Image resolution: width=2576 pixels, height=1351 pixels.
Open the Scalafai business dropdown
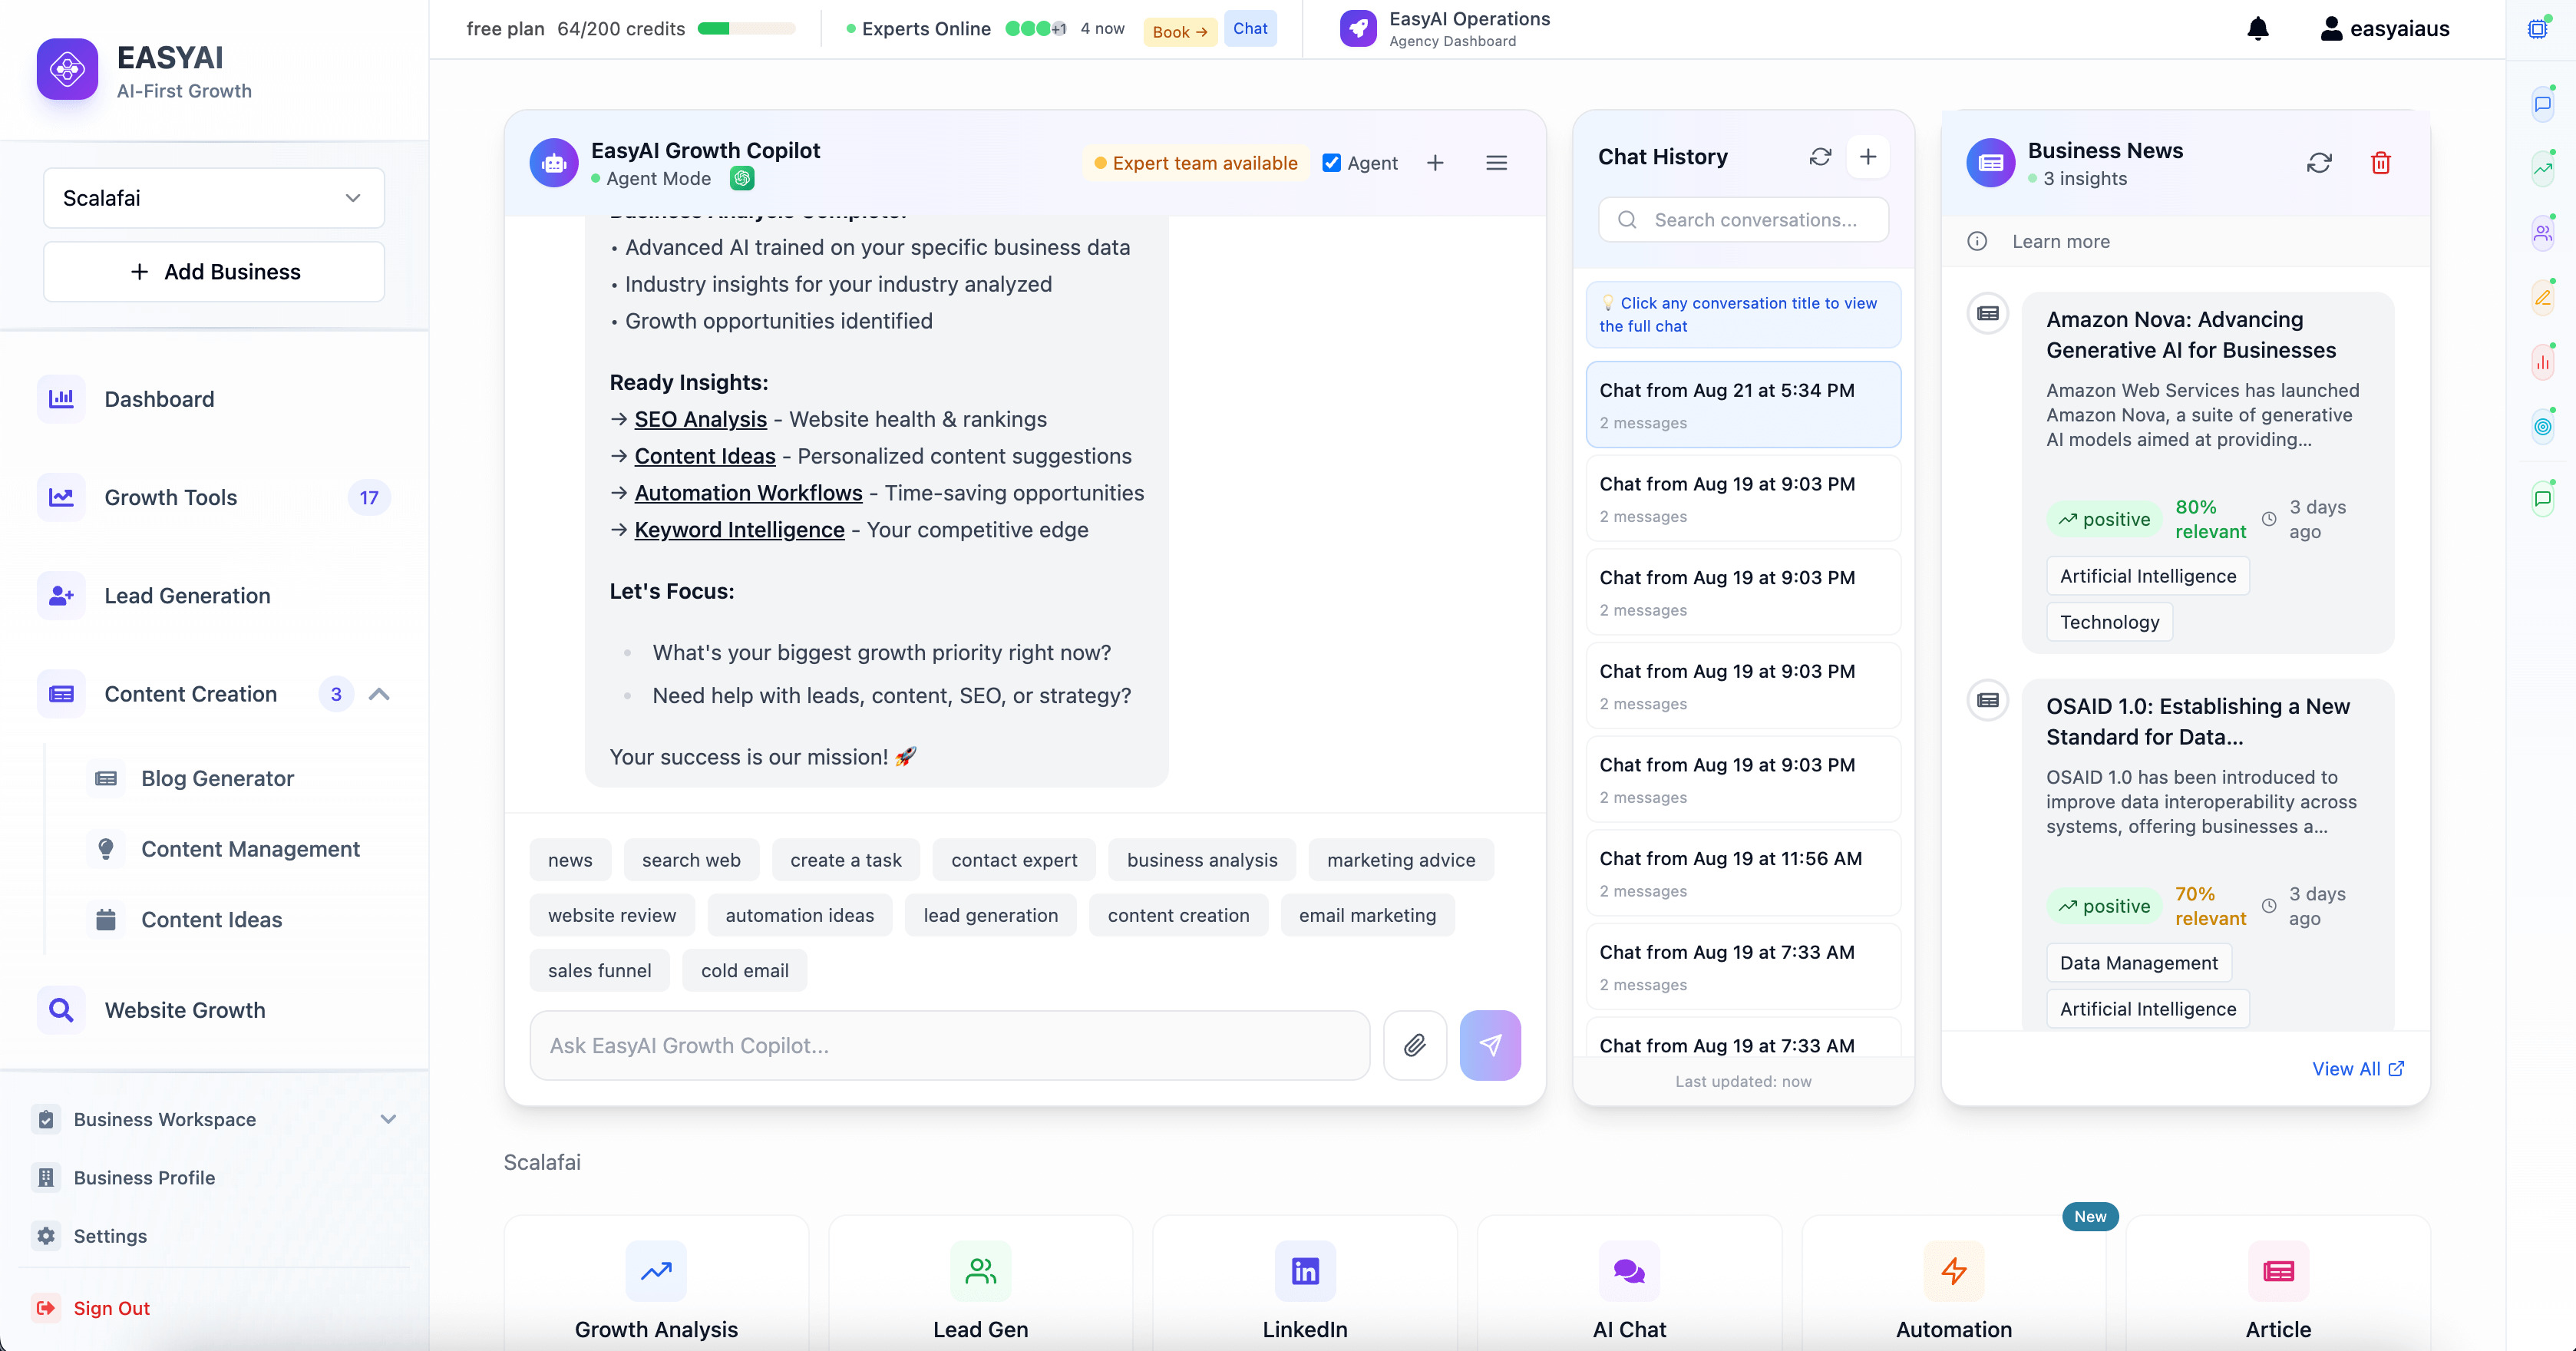[x=214, y=198]
